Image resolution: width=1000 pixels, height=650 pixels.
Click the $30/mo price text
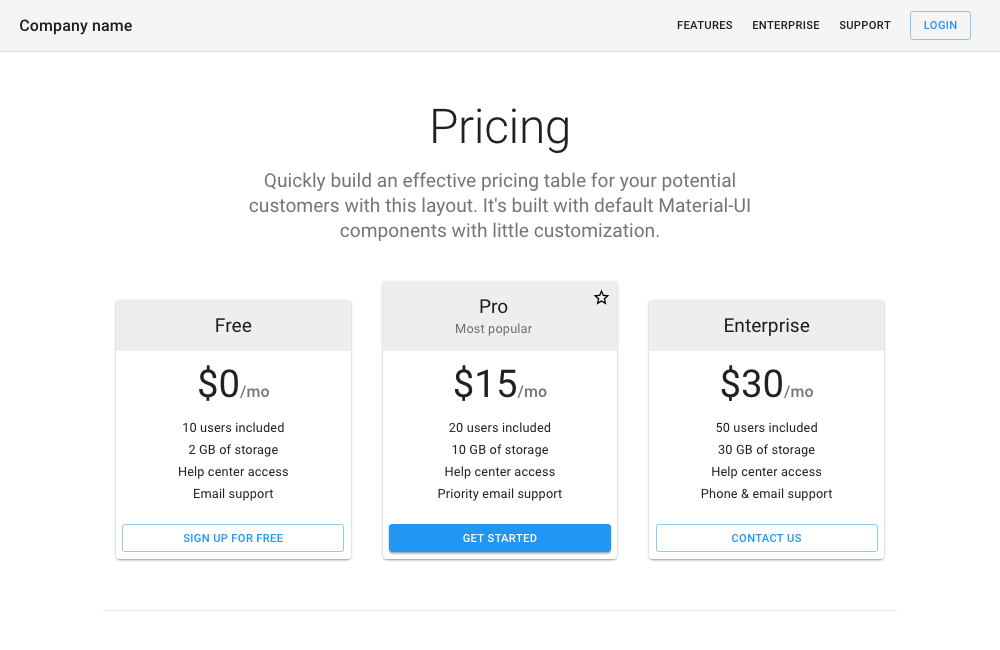(766, 385)
